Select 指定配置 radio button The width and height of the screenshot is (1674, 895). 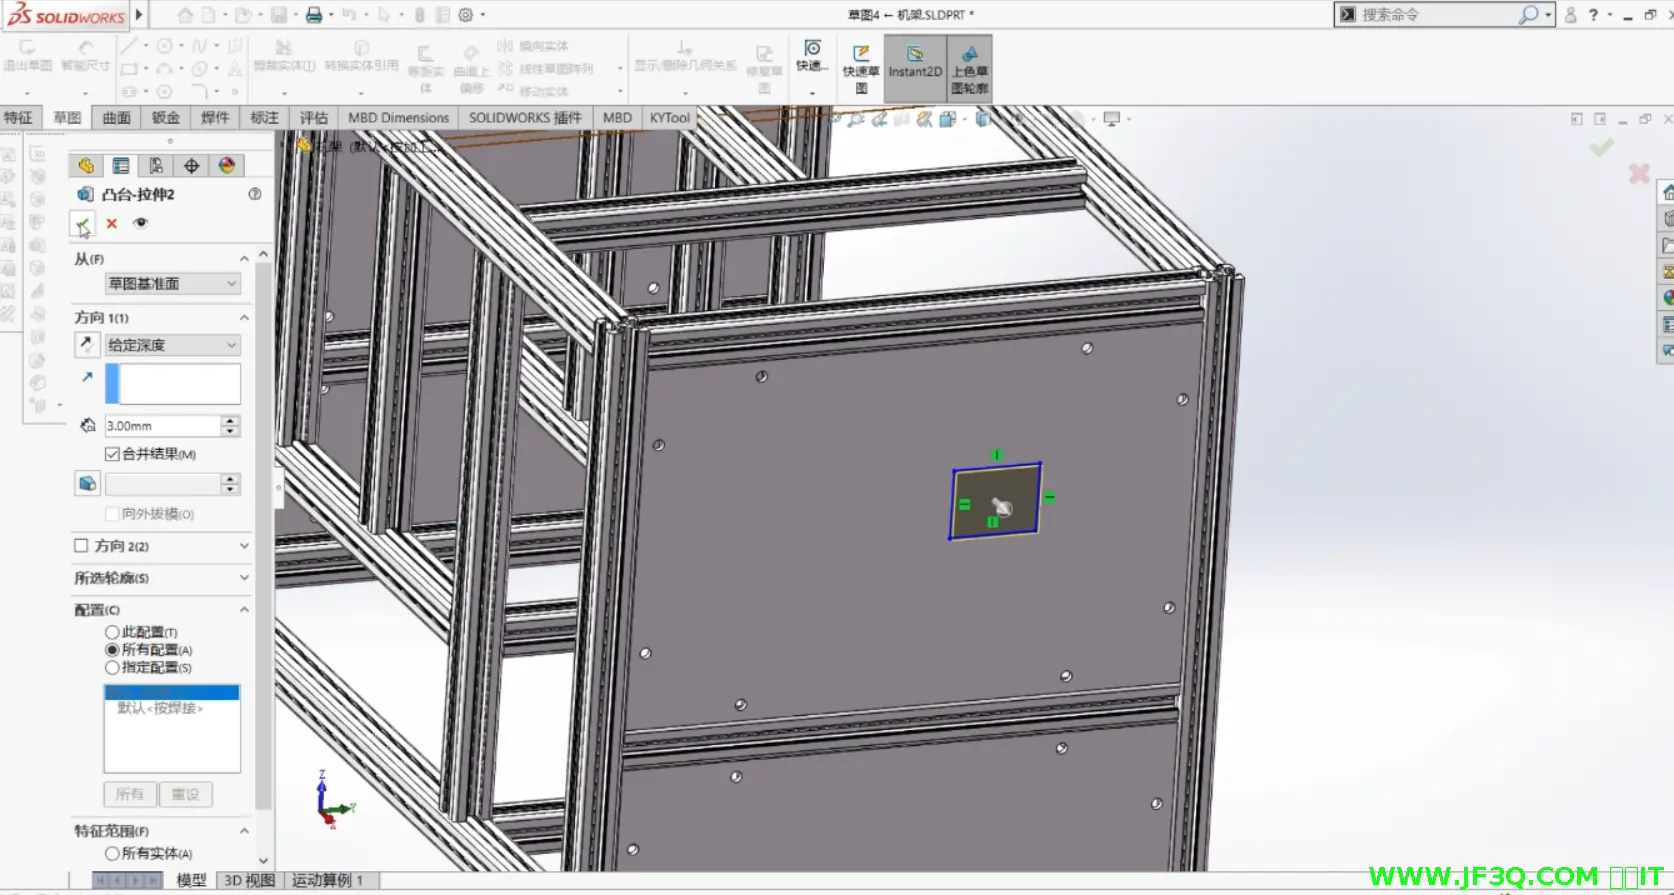tap(112, 668)
